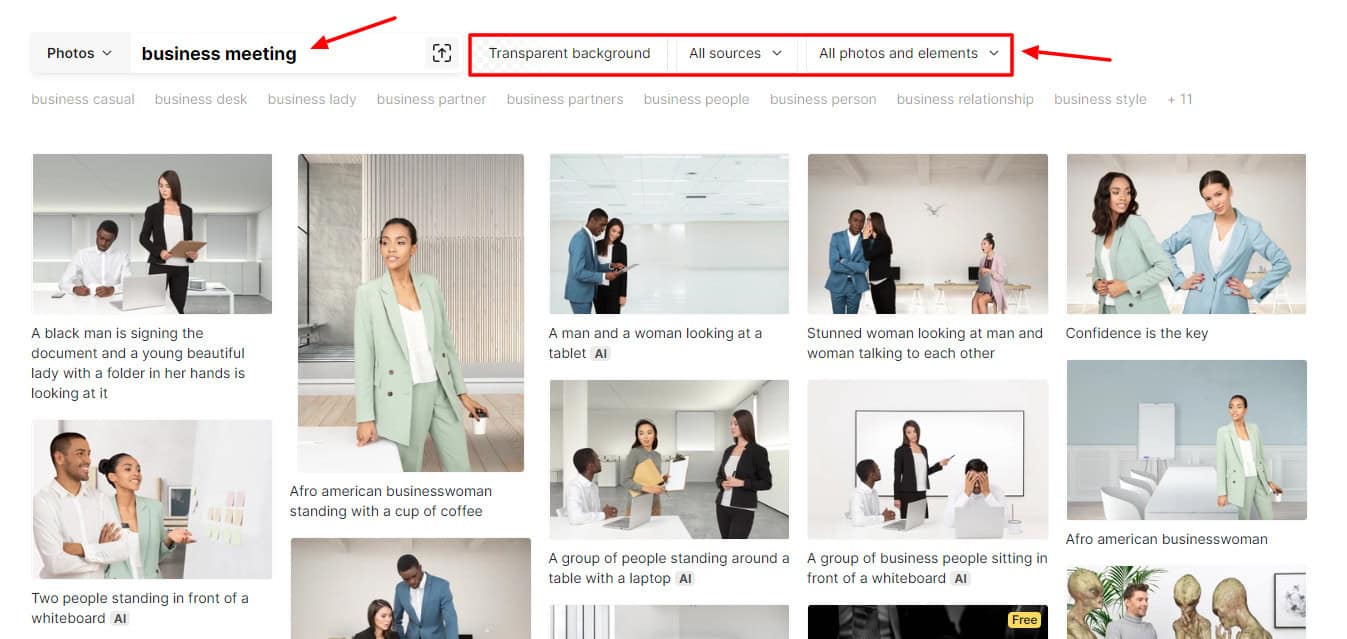
Task: Click the short 'Afro american businesswoman' caption
Action: pyautogui.click(x=1166, y=539)
